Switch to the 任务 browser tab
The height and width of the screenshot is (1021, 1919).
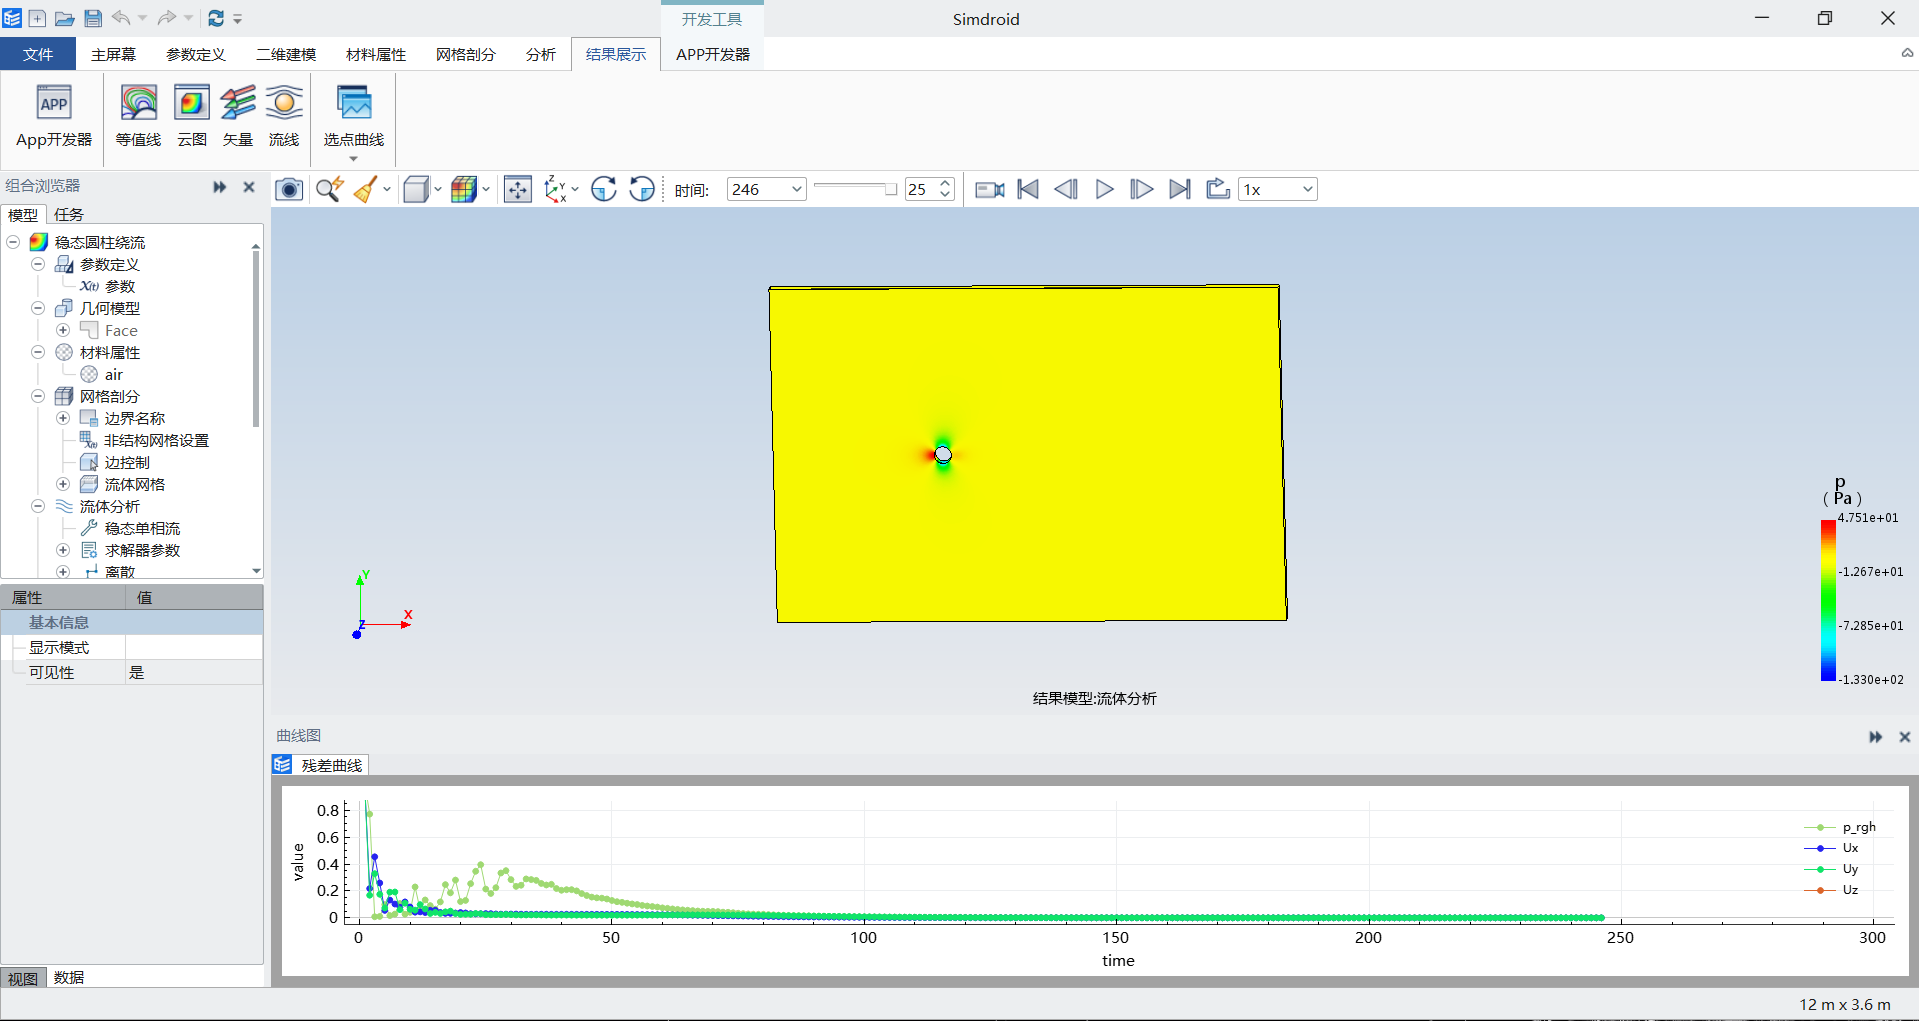(x=69, y=214)
